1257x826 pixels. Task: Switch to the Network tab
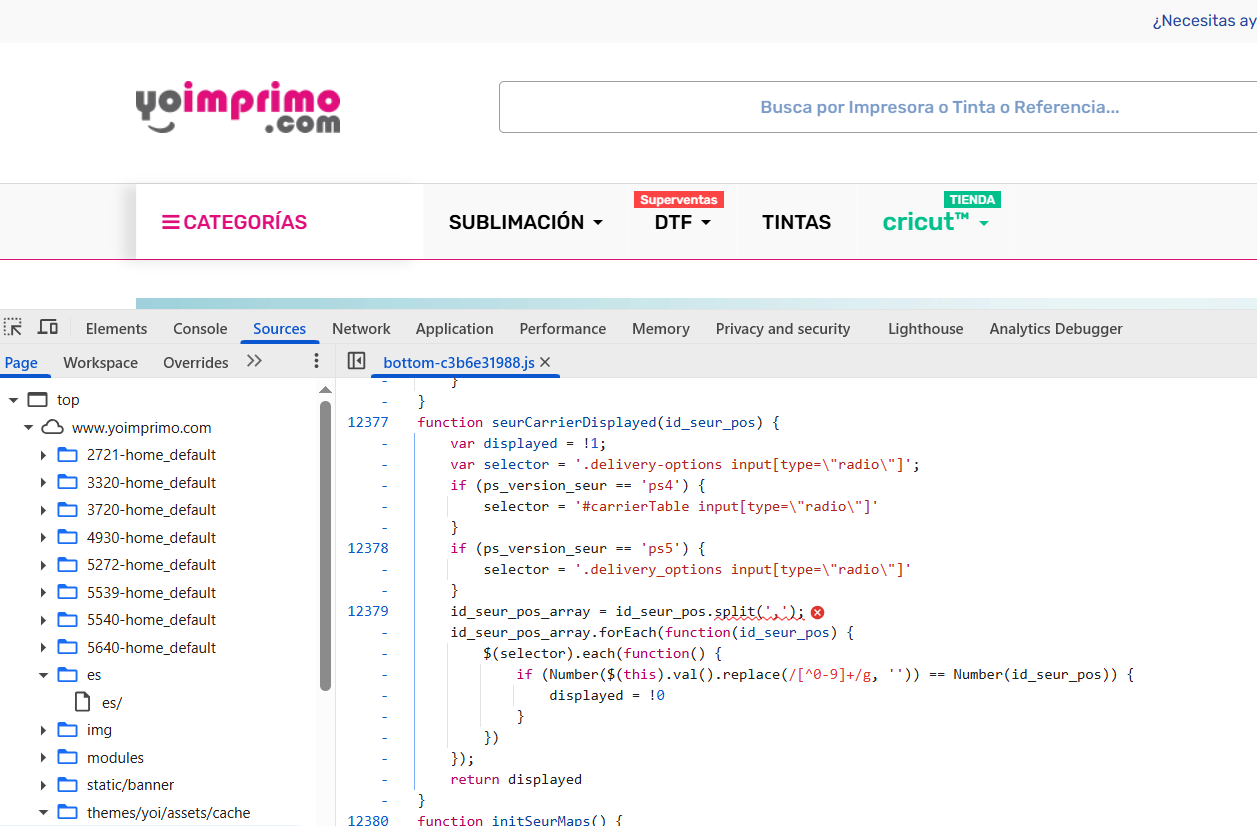361,328
